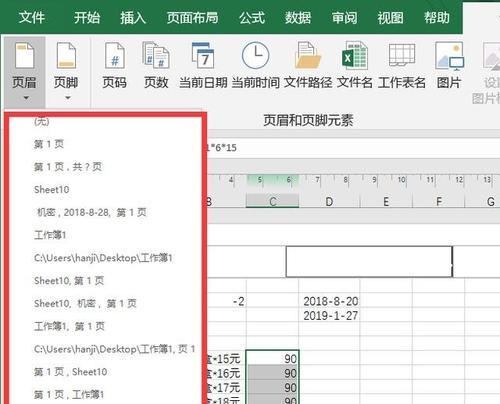The height and width of the screenshot is (404, 500).
Task: Choose header preset 工作簿1, 第 1 页
Action: (x=105, y=326)
